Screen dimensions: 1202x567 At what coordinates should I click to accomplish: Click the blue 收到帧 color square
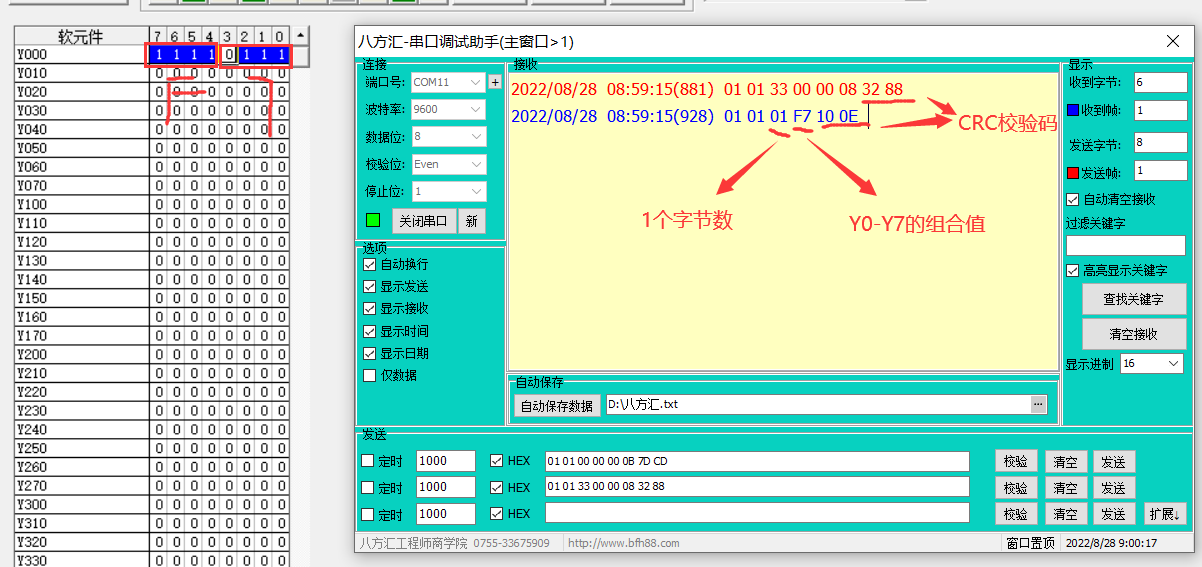(x=1073, y=110)
